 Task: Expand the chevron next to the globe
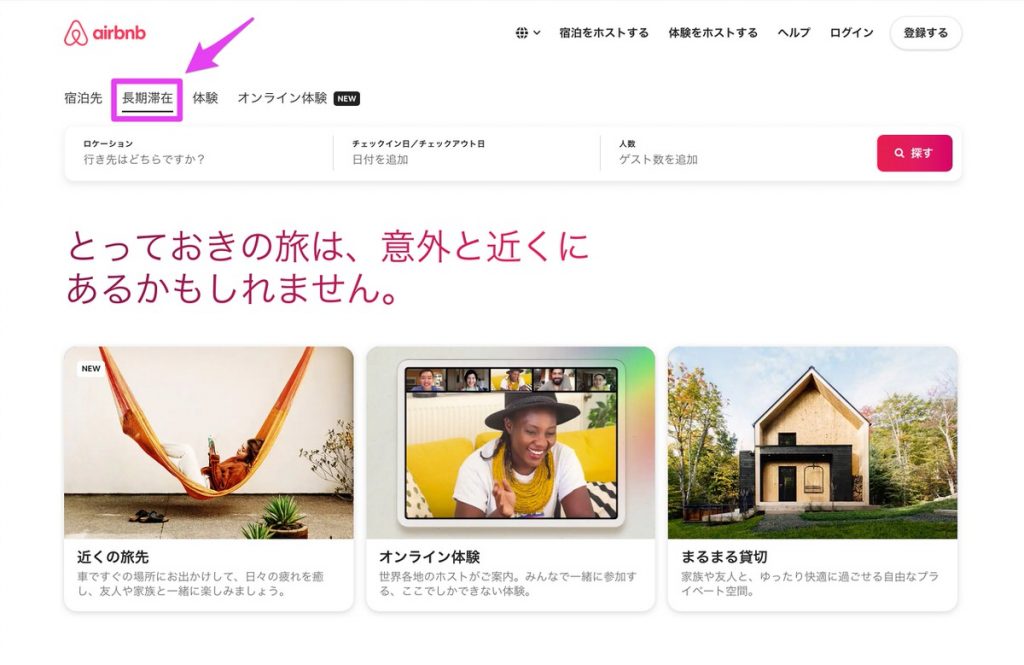tap(537, 33)
